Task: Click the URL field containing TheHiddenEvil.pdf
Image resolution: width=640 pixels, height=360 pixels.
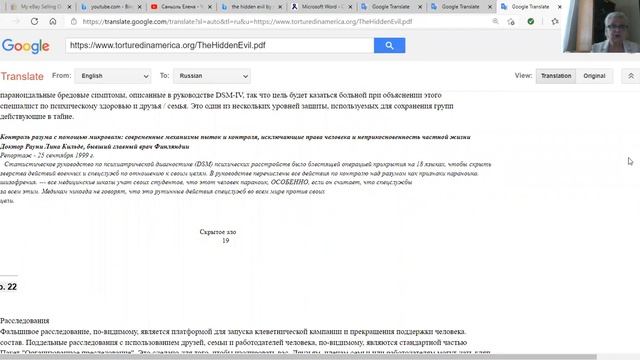Action: (220, 45)
